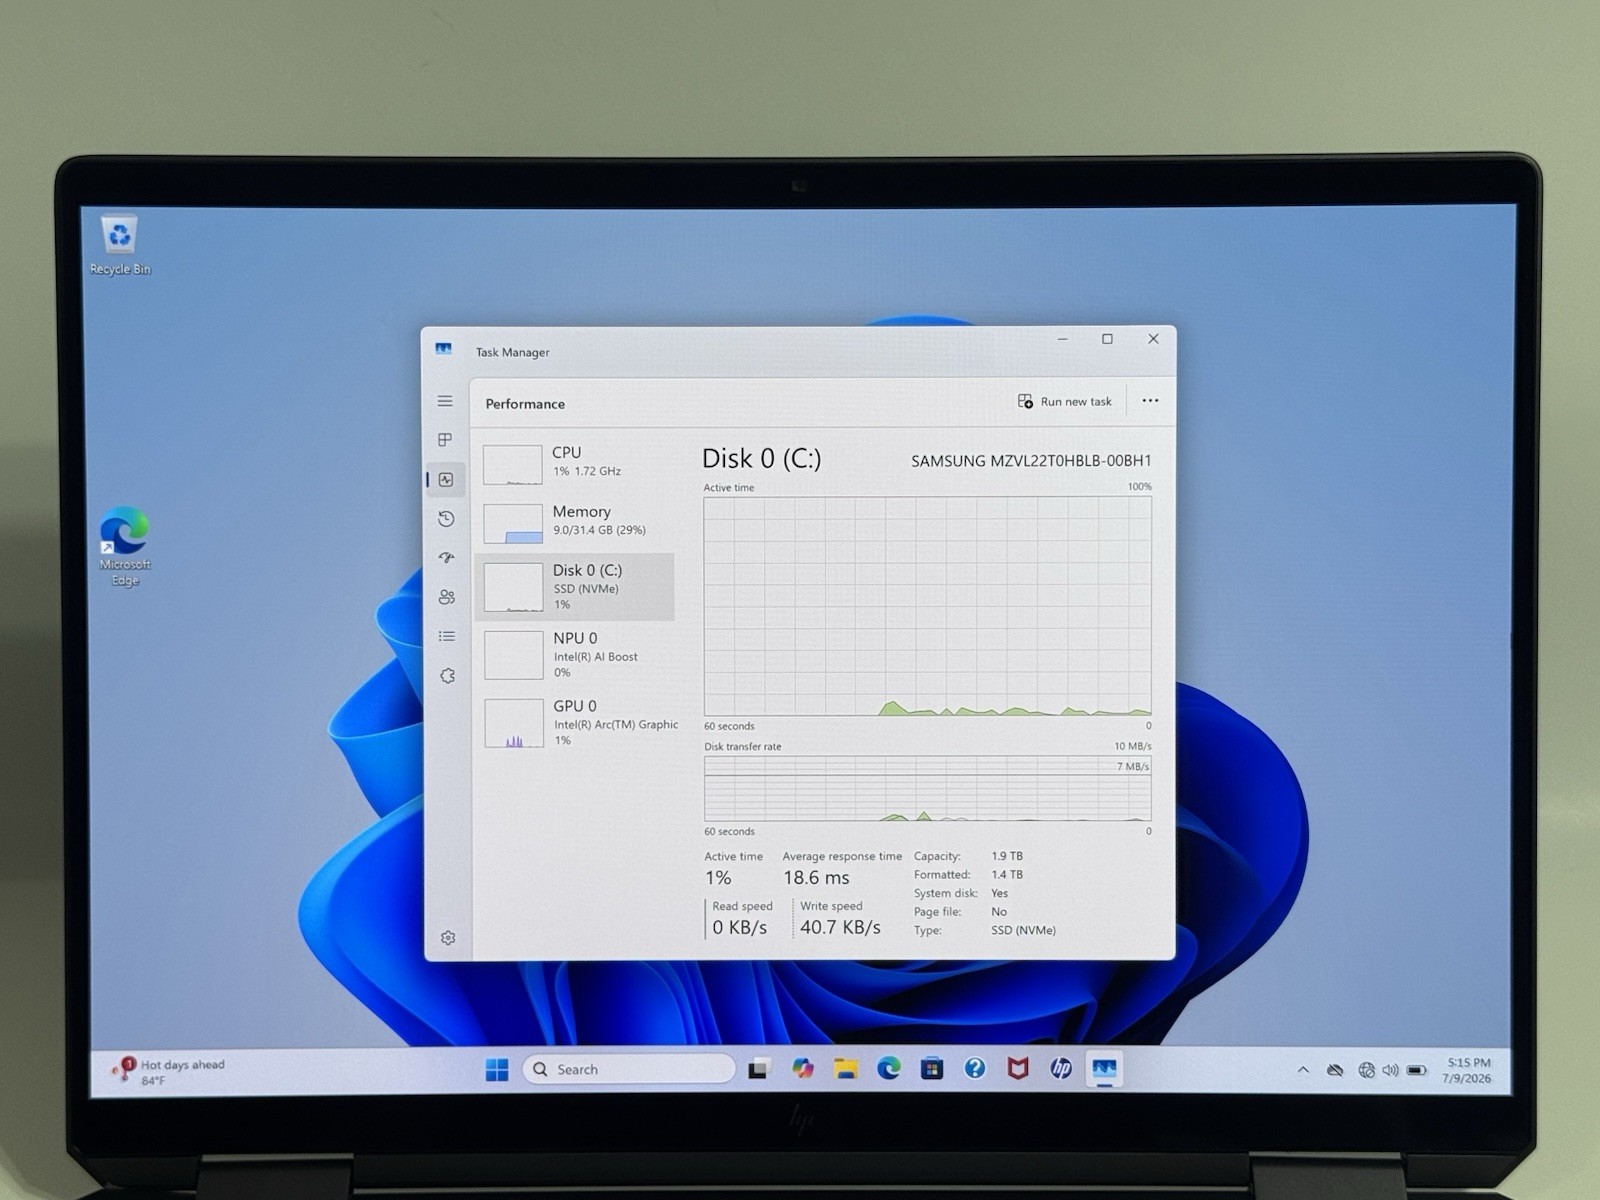Open the Services page icon
1600x1200 pixels.
coord(447,676)
